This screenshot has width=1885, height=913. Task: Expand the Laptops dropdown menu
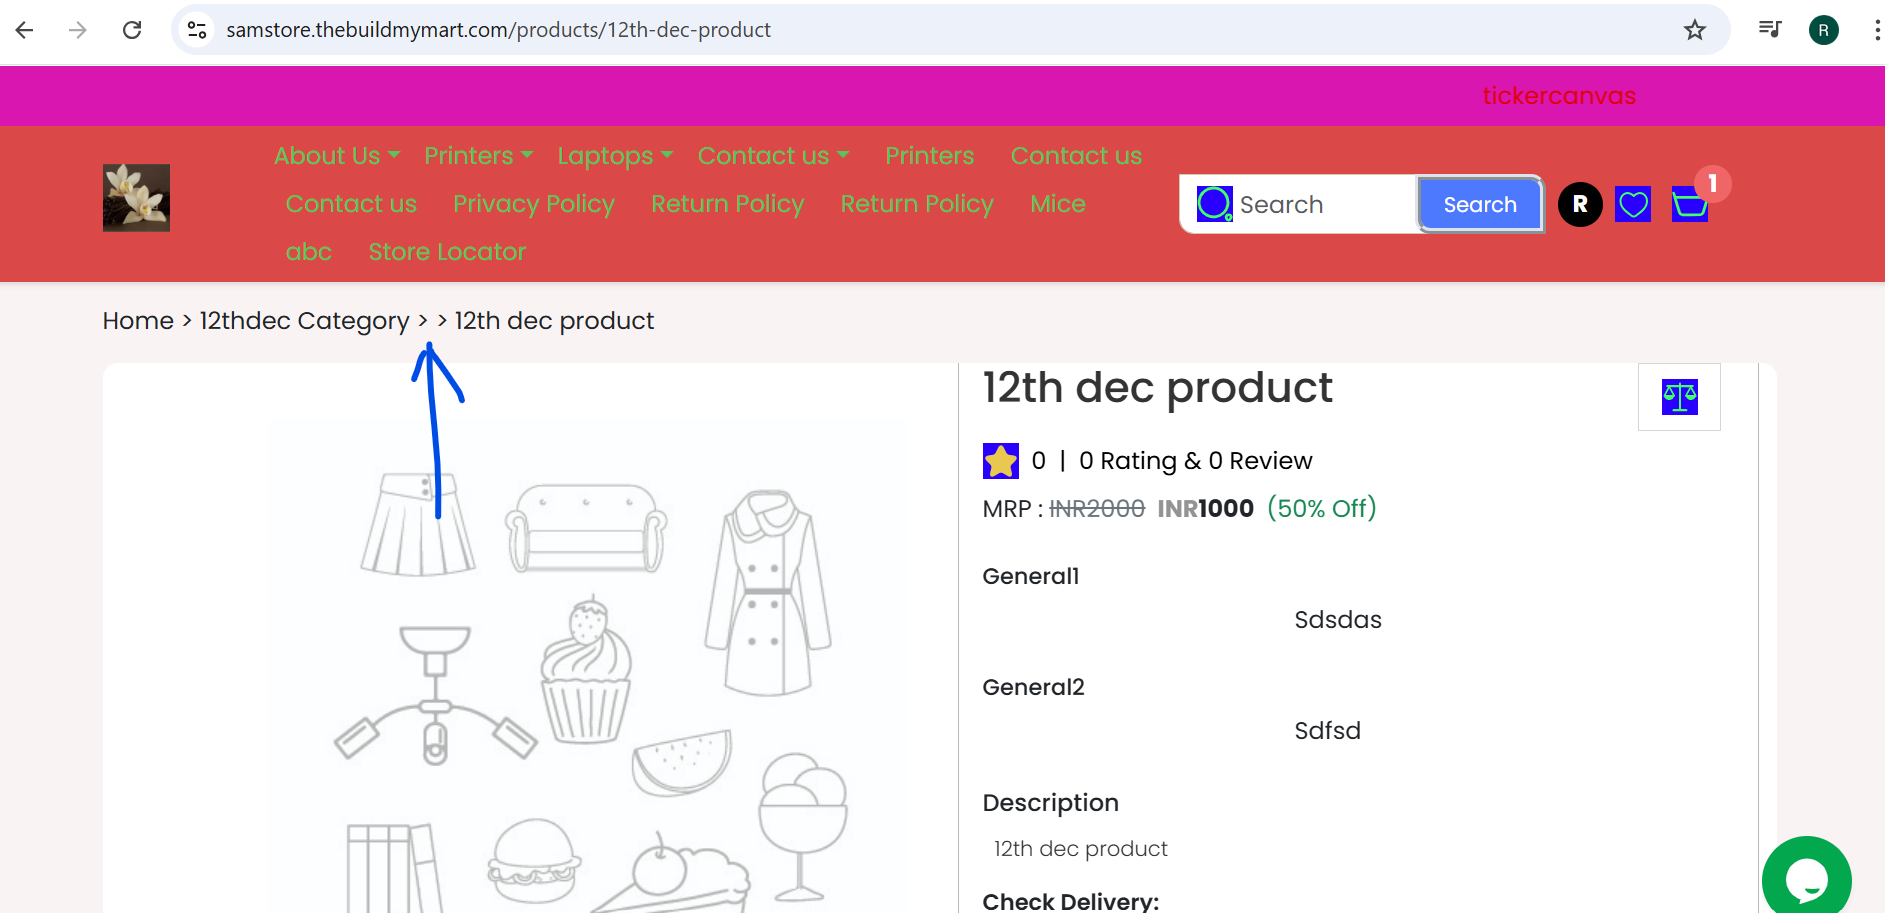pos(615,156)
